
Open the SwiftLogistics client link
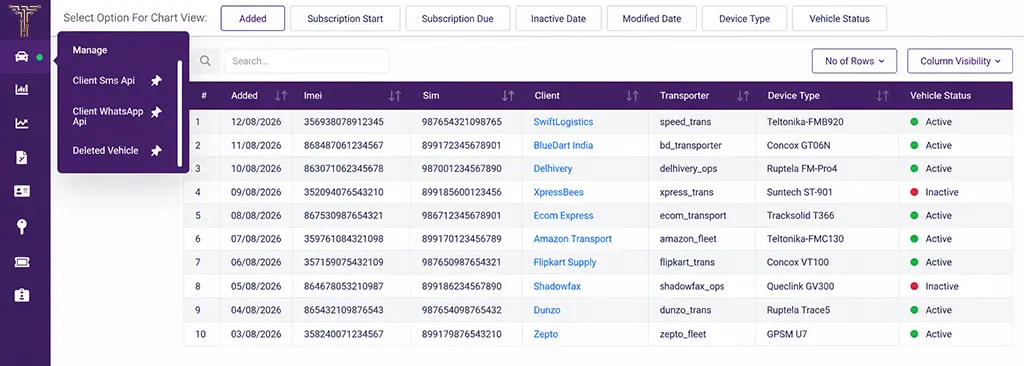point(563,122)
